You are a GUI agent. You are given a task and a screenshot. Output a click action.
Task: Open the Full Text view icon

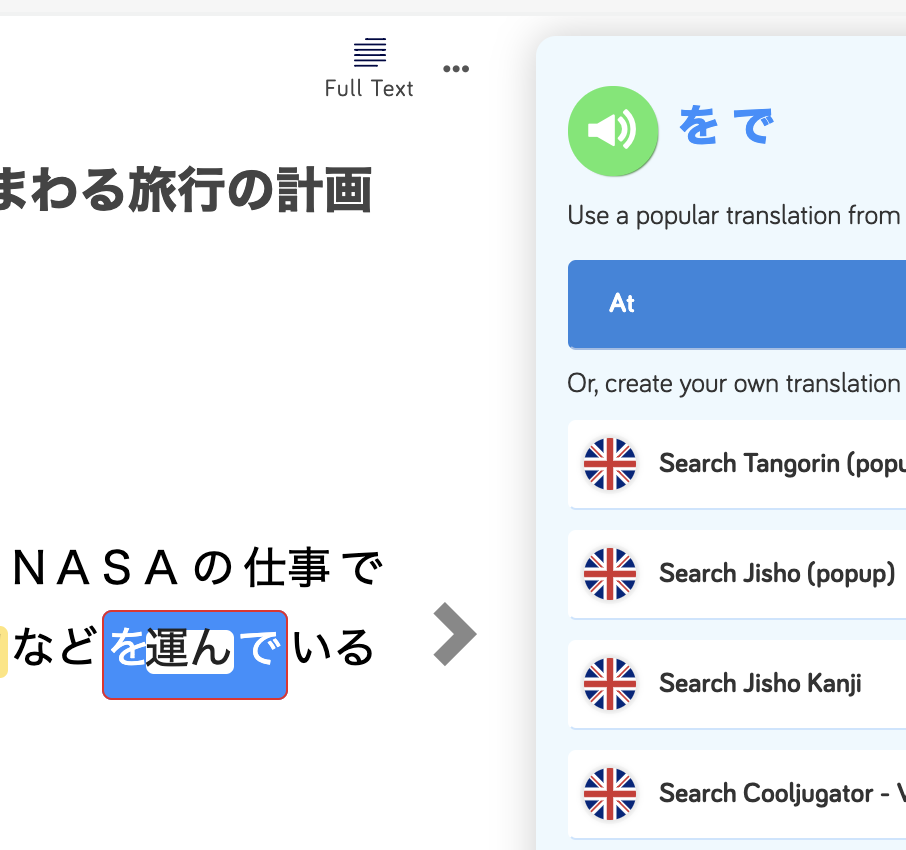point(369,68)
